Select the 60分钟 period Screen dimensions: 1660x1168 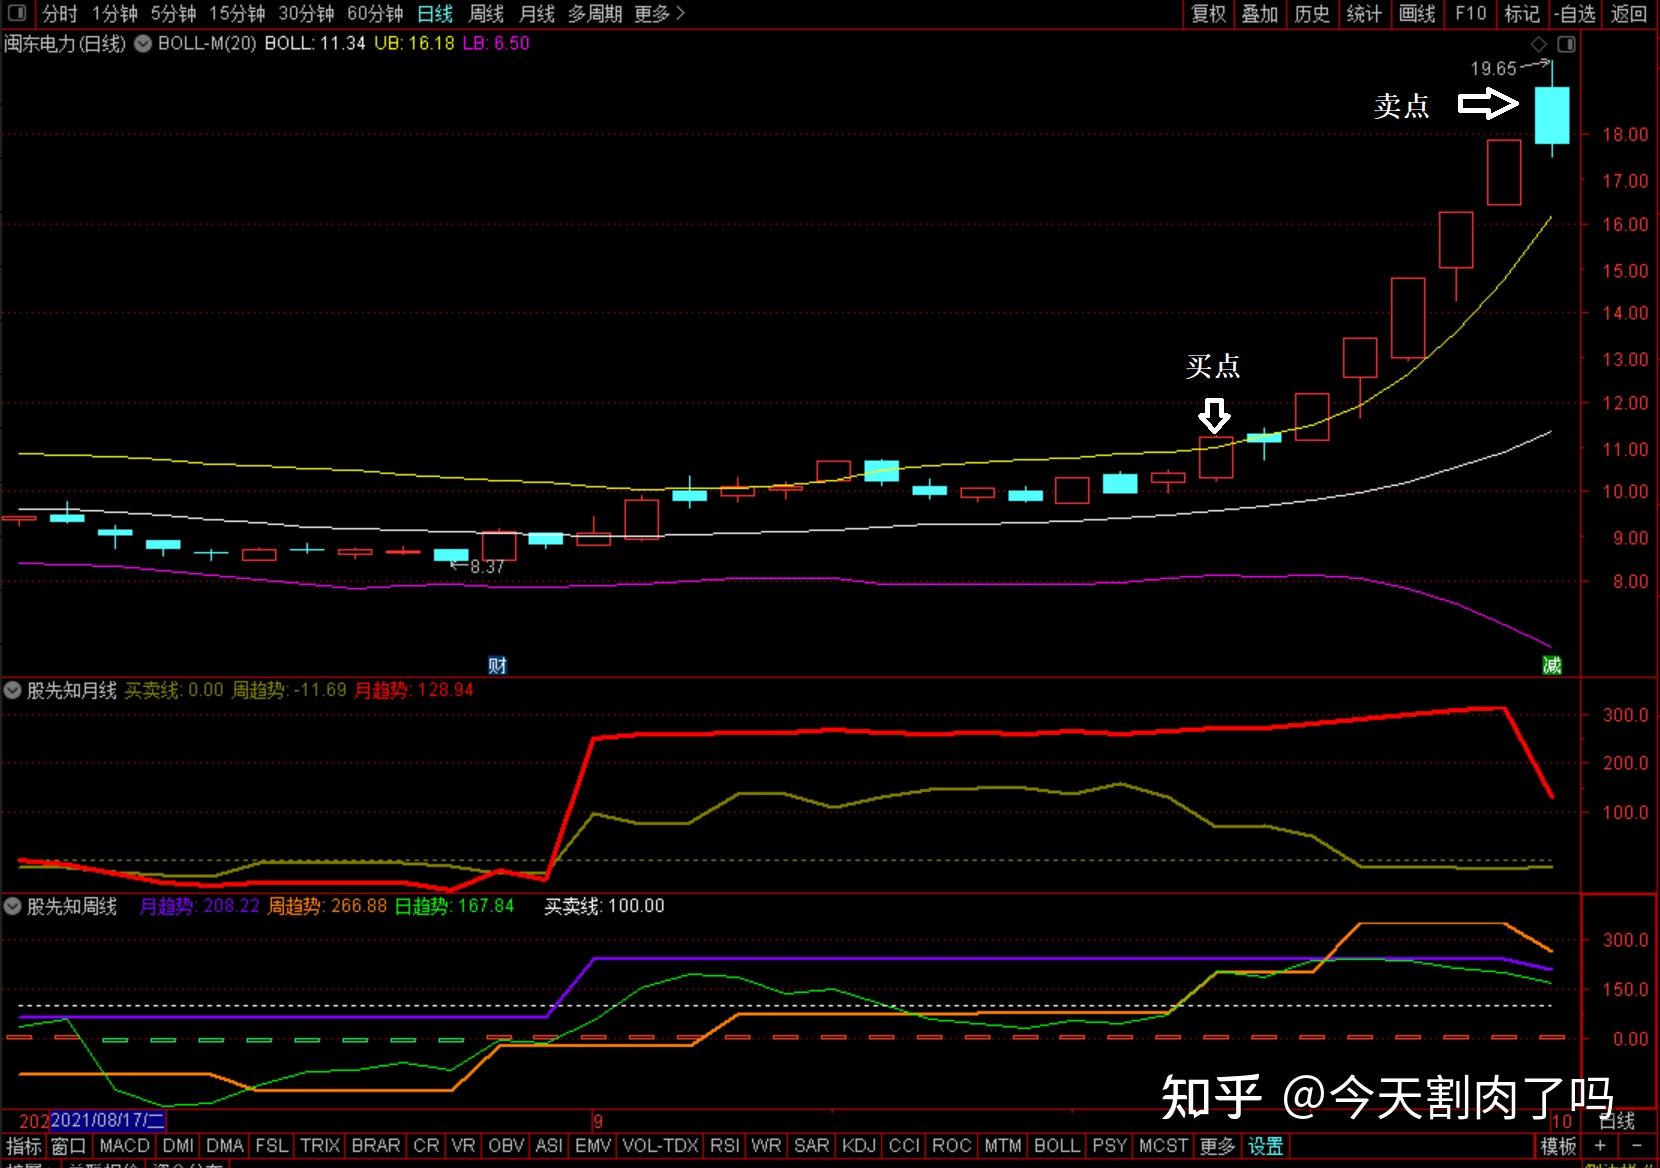[x=376, y=13]
